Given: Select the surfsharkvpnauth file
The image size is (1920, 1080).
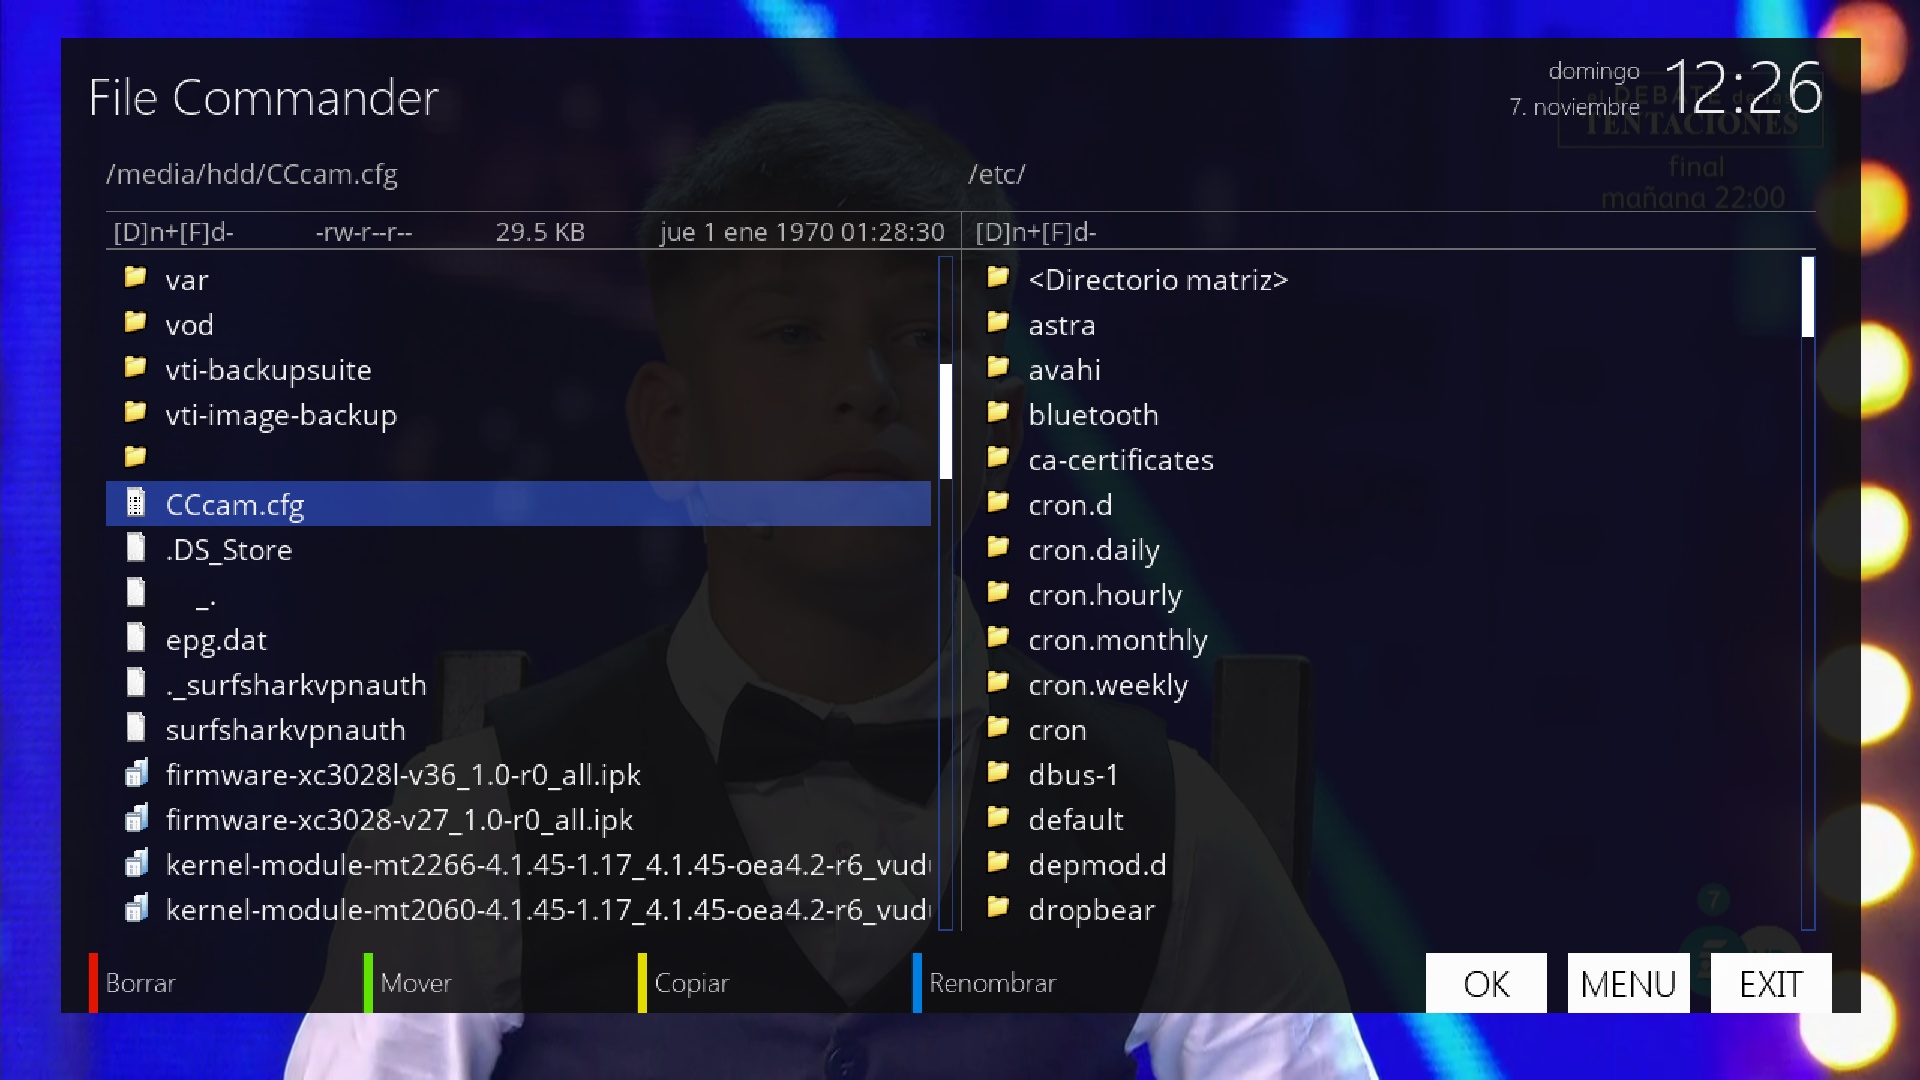Looking at the screenshot, I should tap(285, 730).
